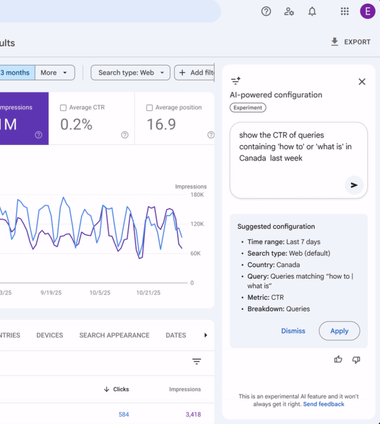Click the Time range: Last 7 days item
The height and width of the screenshot is (424, 380).
[284, 242]
